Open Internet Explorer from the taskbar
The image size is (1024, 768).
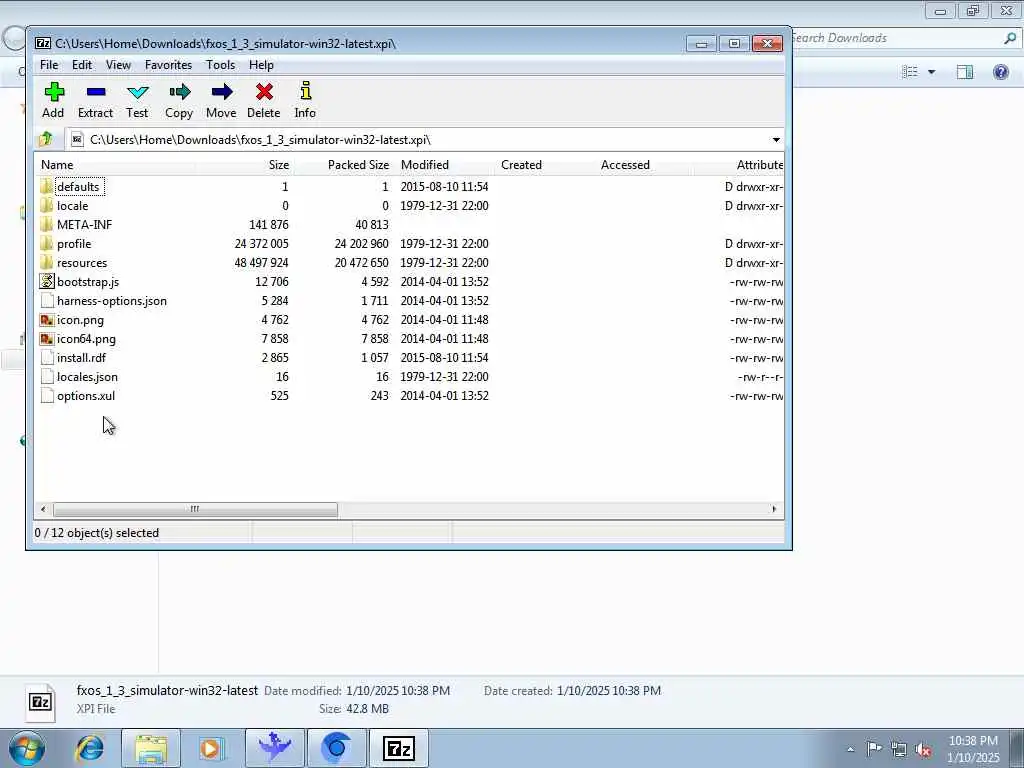click(90, 748)
